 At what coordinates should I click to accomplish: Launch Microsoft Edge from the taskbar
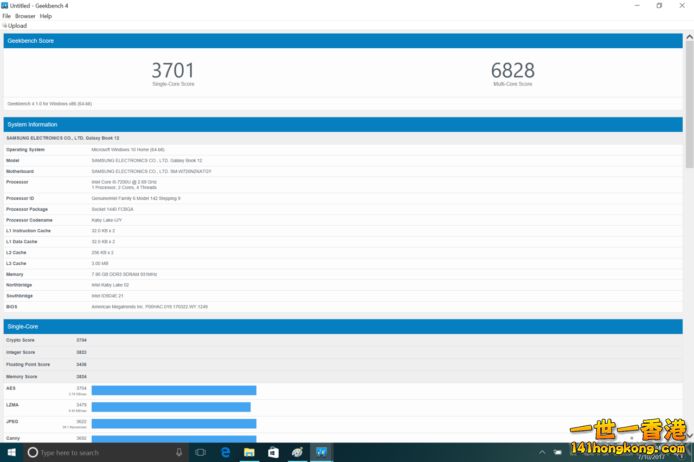point(226,452)
